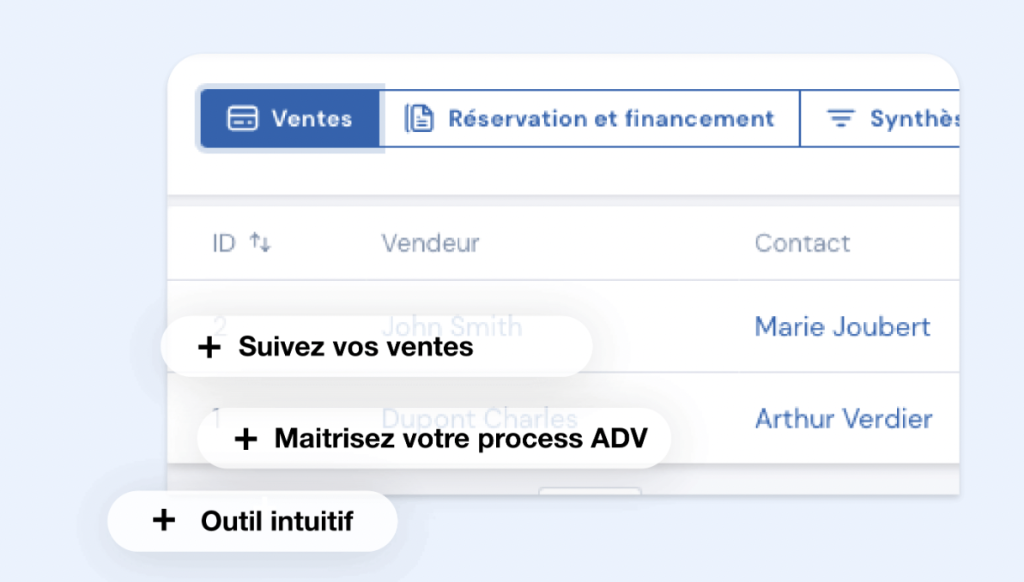Select the ID column header label
Image resolution: width=1024 pixels, height=582 pixels.
[x=223, y=243]
